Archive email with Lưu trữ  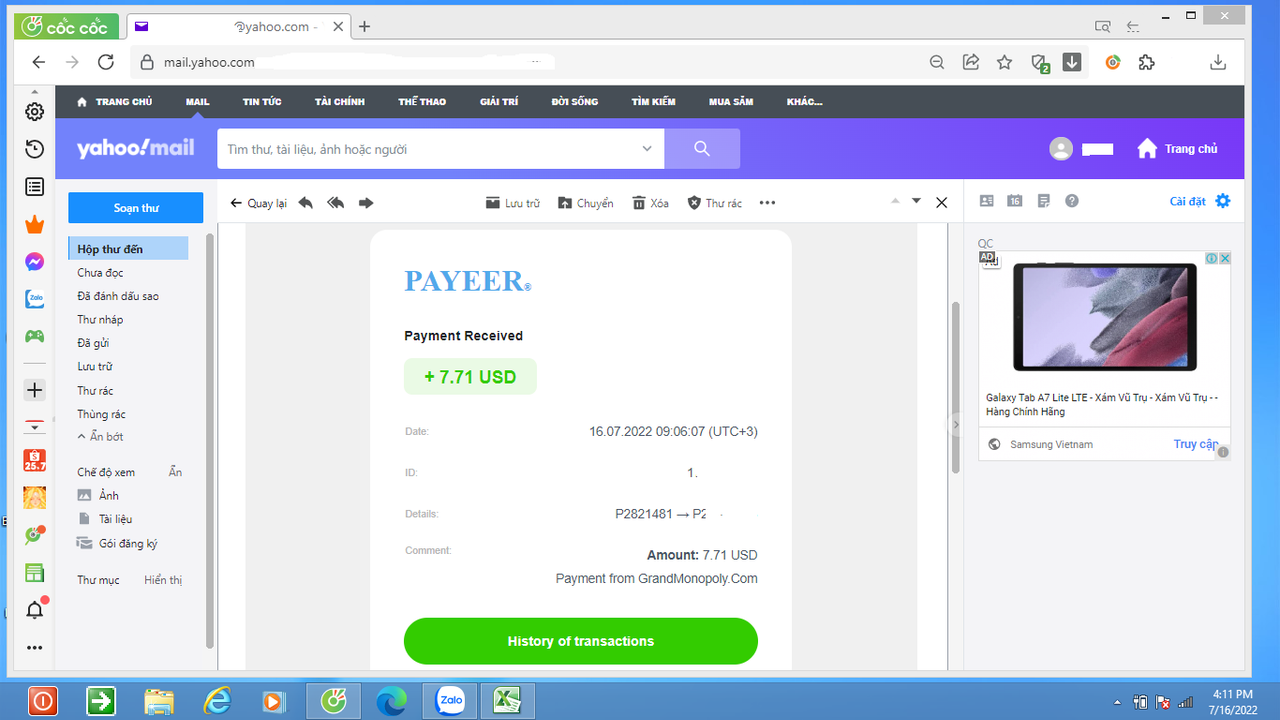click(512, 203)
